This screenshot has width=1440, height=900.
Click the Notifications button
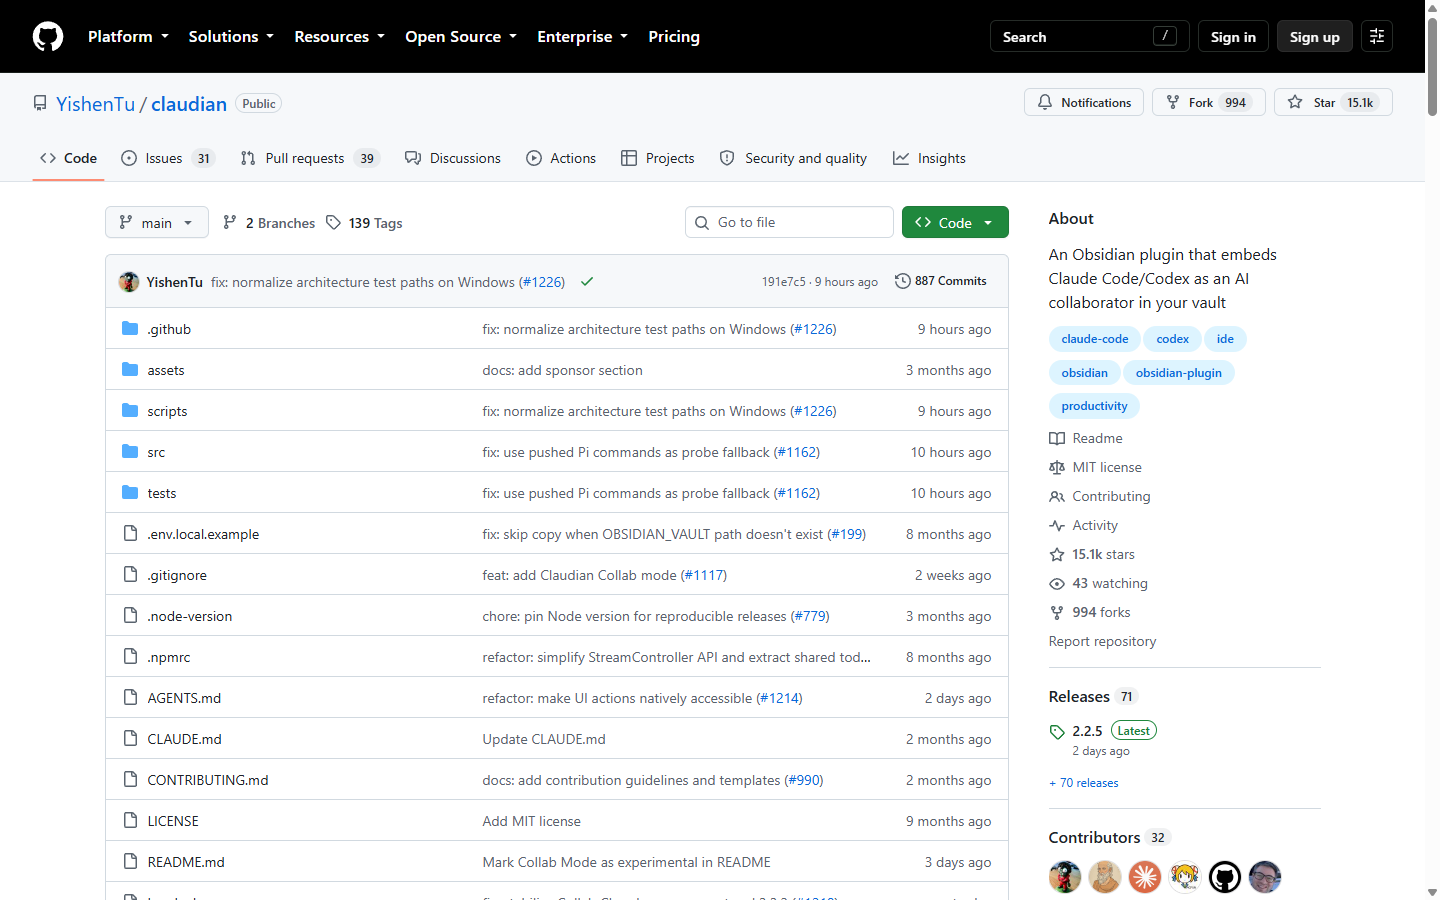pyautogui.click(x=1084, y=102)
